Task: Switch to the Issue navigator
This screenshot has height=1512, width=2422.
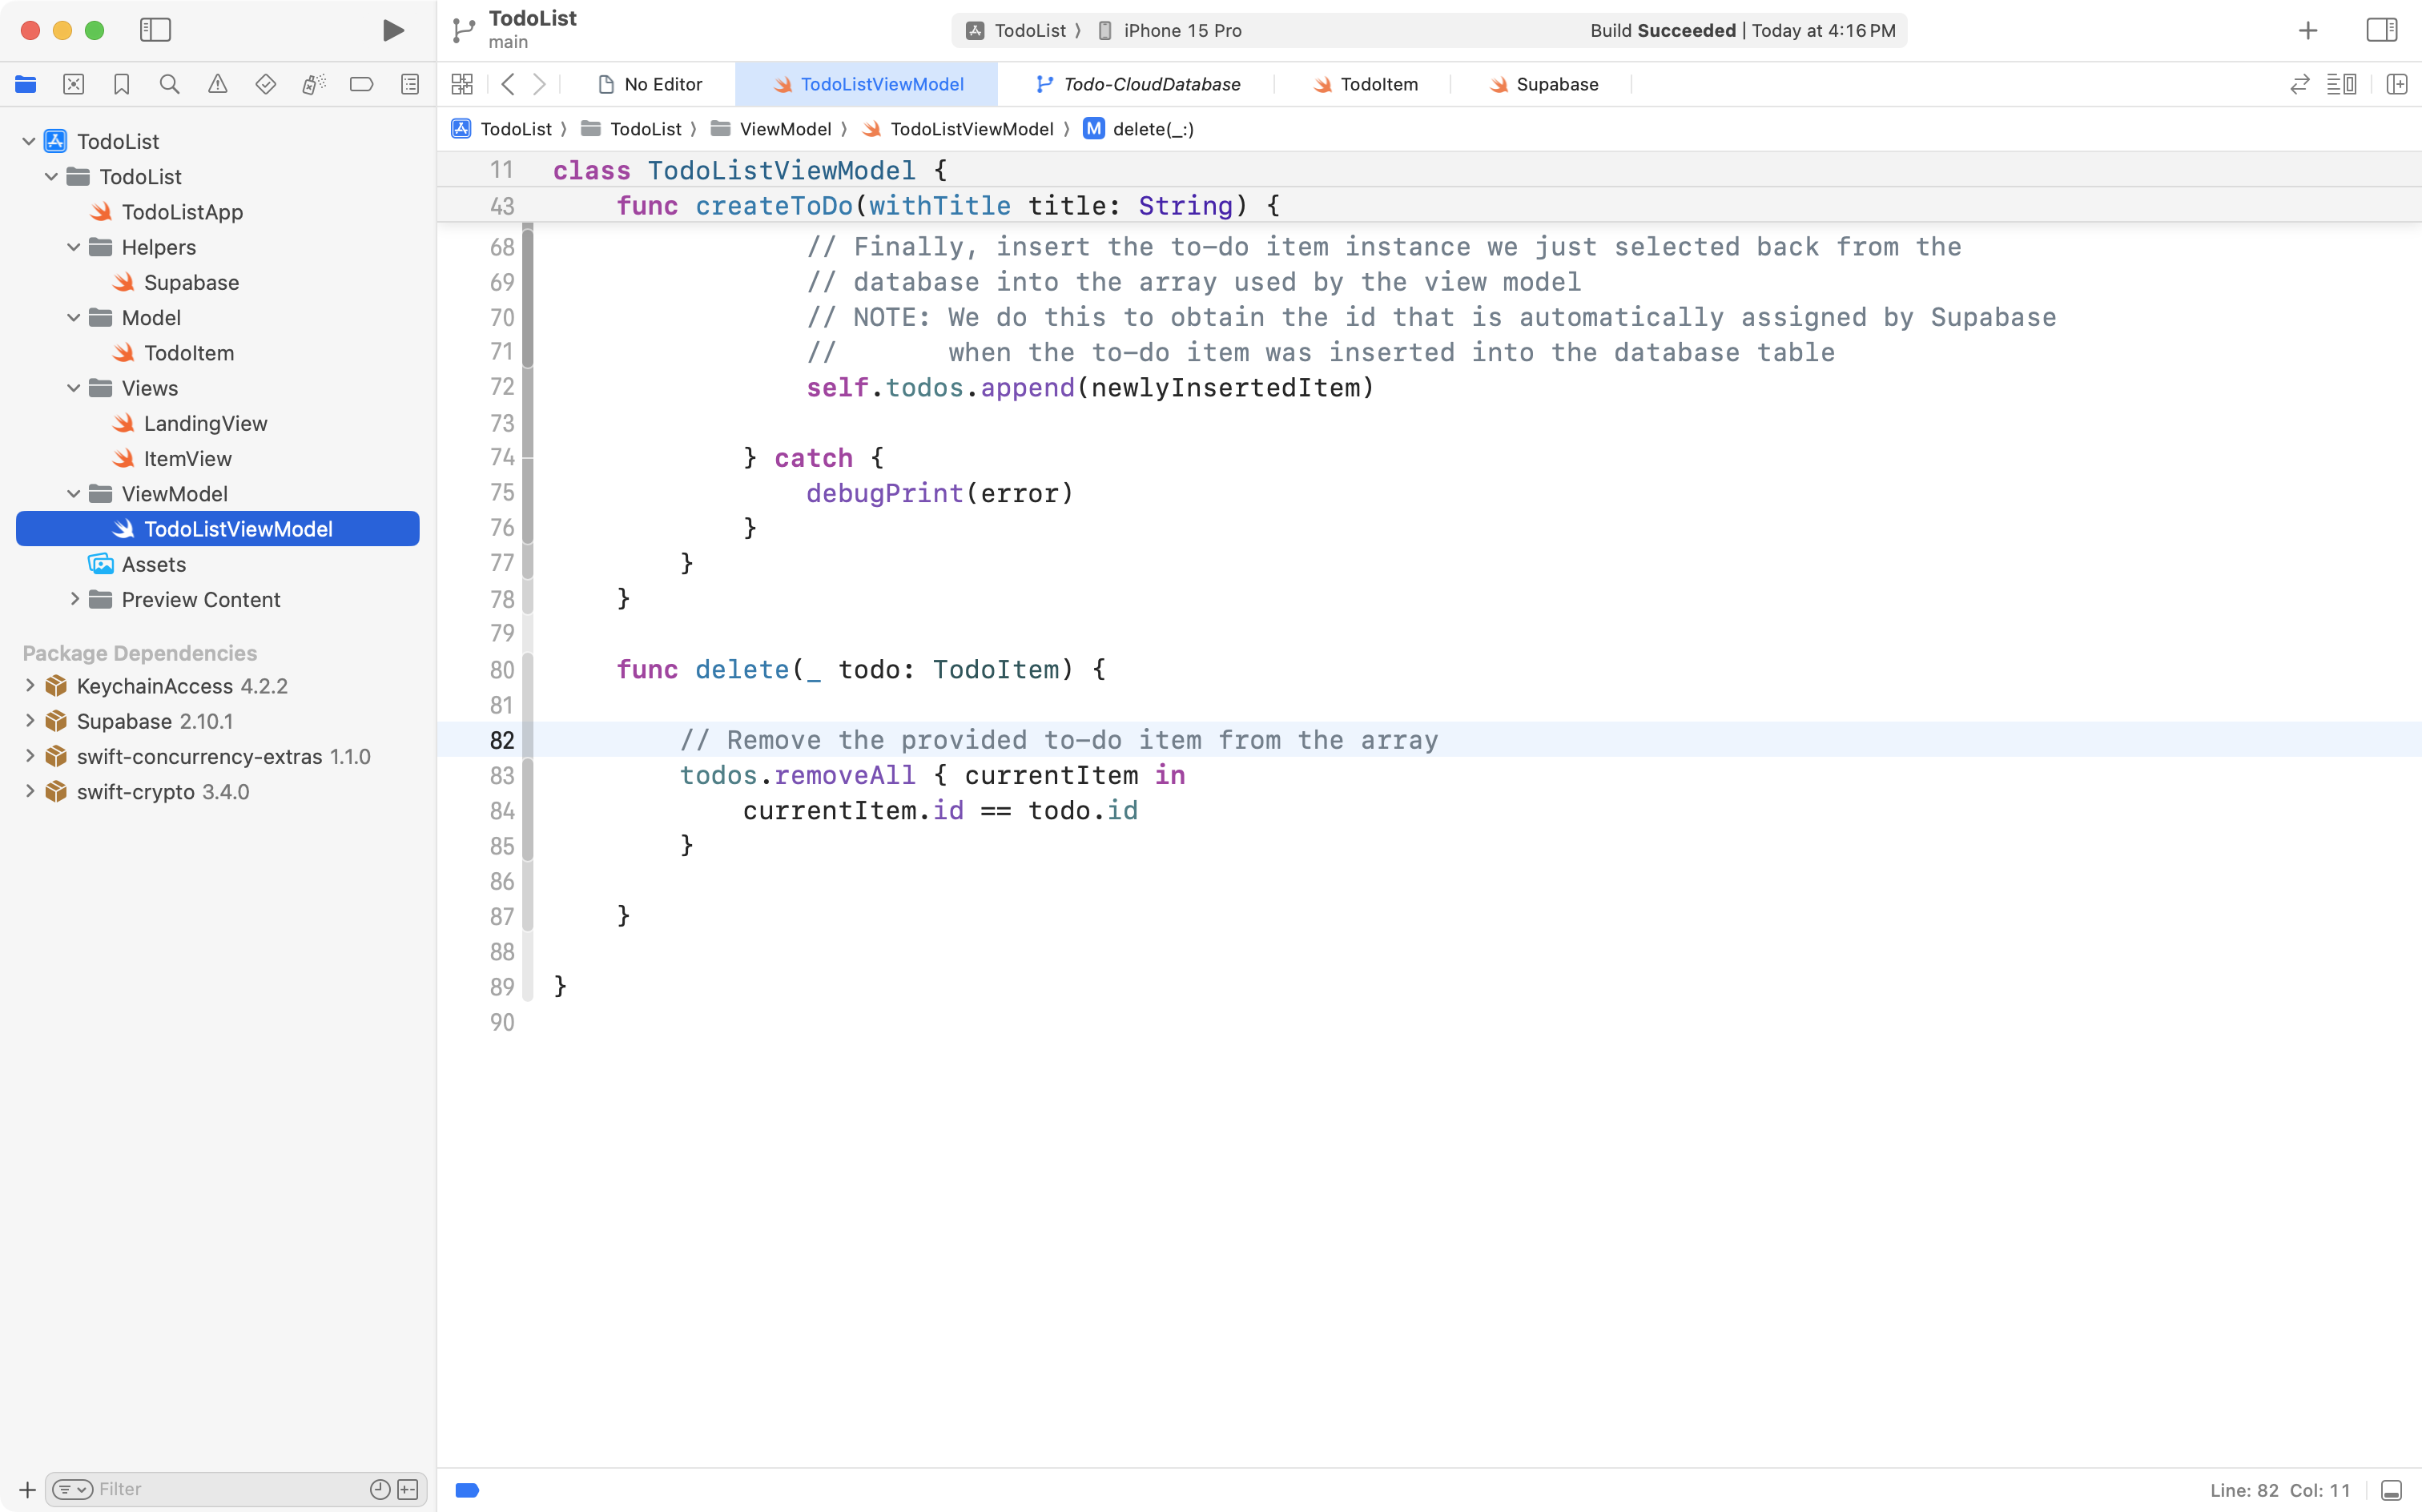Action: (x=217, y=84)
